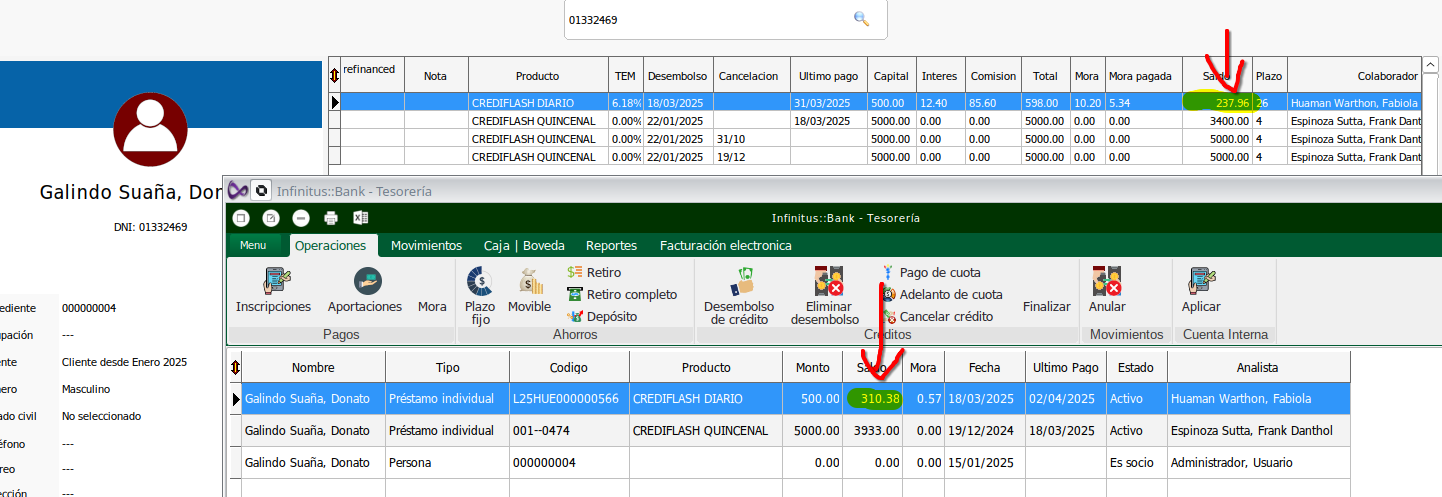Click the Anular movimientos icon

[1107, 283]
